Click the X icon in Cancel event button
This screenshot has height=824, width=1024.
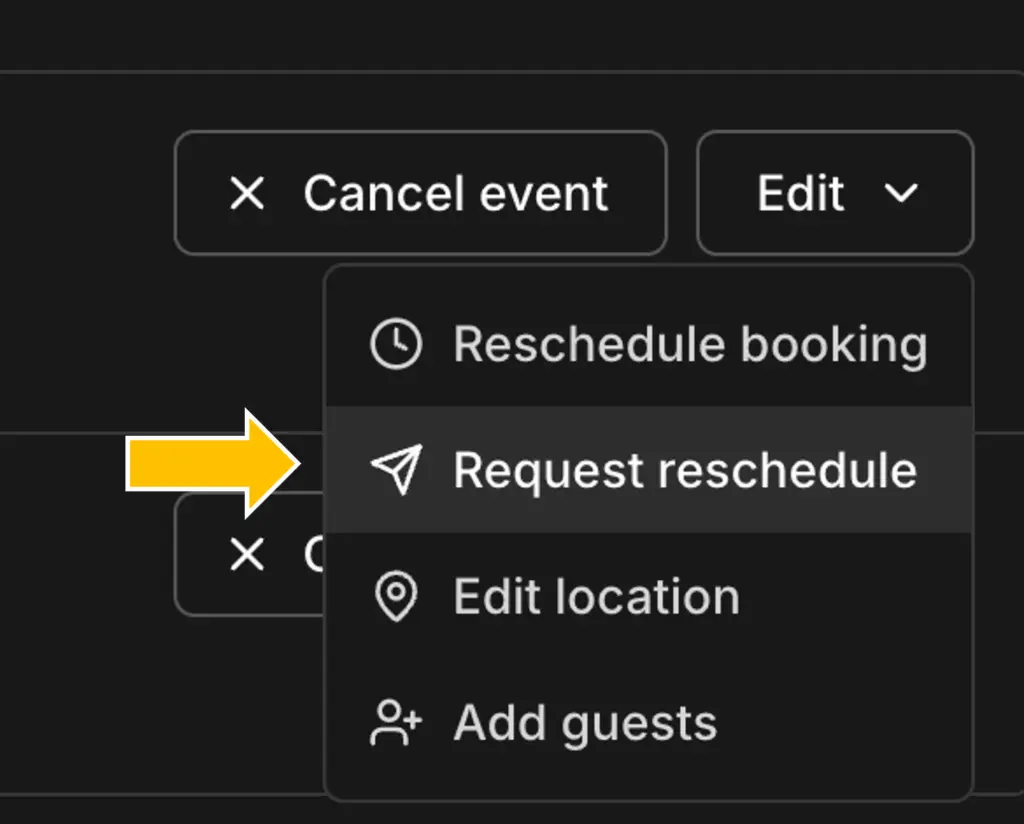coord(247,193)
